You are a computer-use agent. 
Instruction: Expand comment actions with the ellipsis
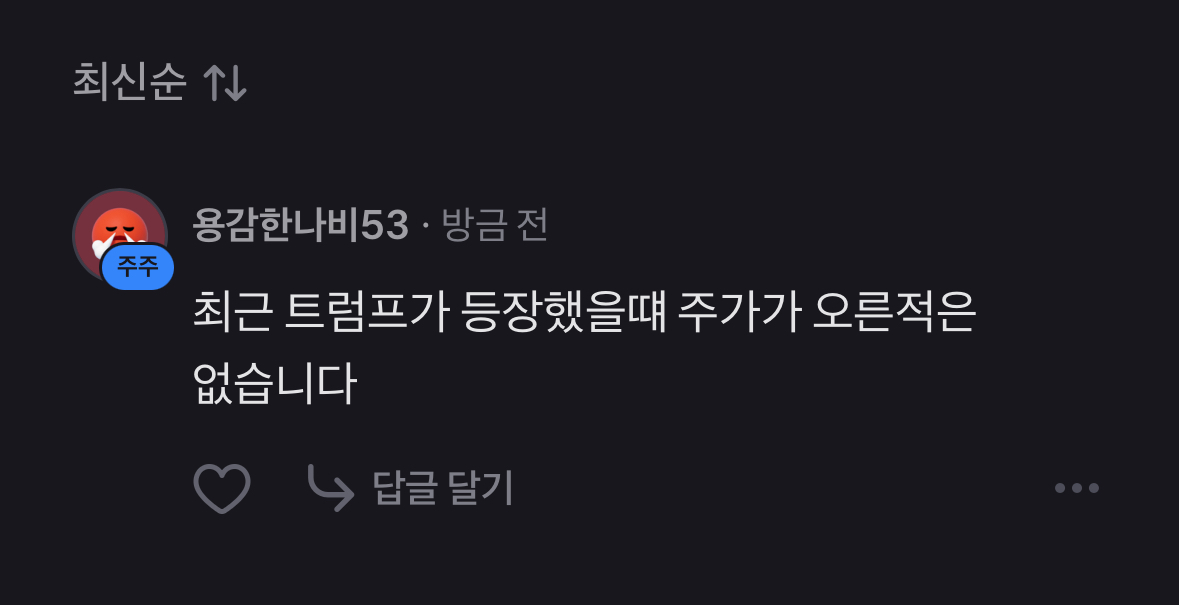pos(1077,489)
